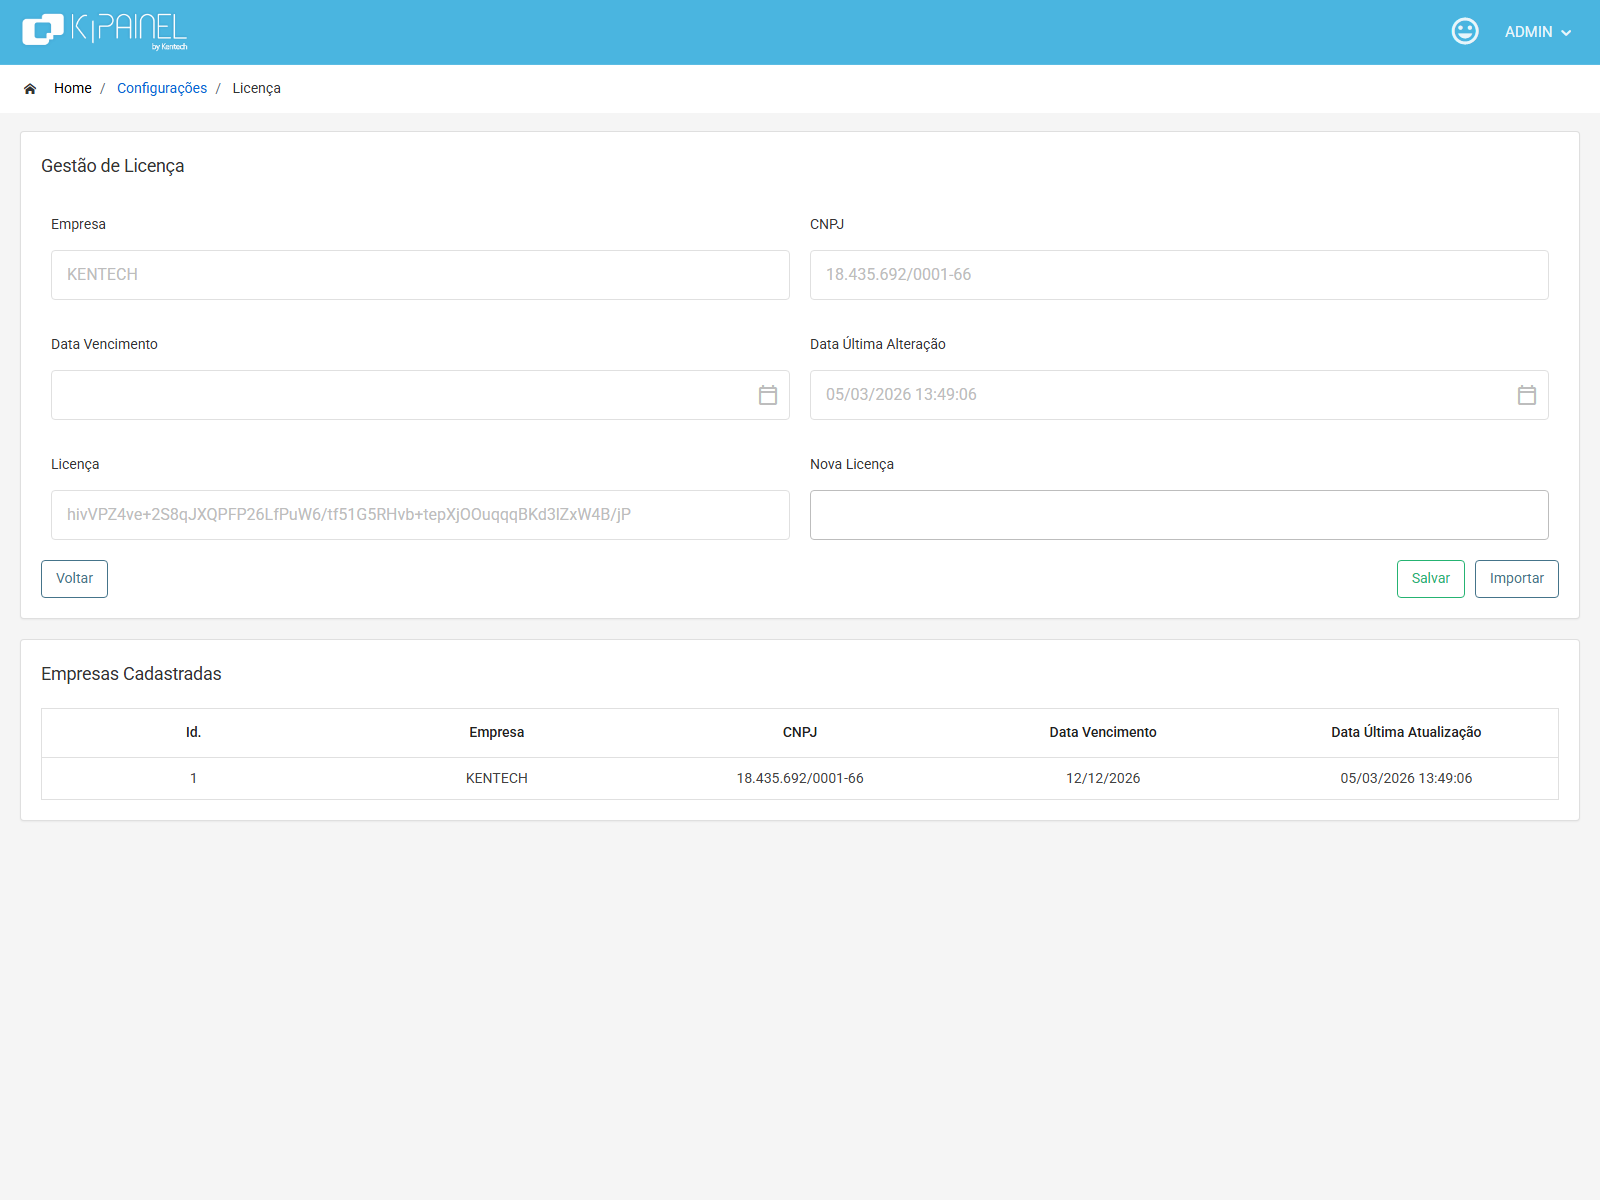Click the Salvar button
Screen dimensions: 1600x1200
coord(1431,579)
